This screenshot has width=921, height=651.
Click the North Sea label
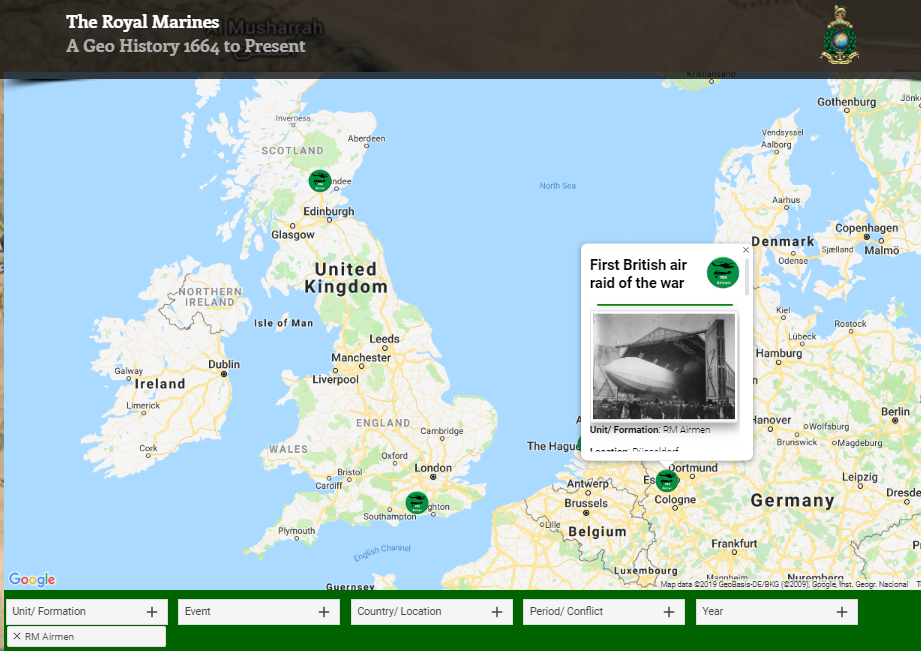pyautogui.click(x=557, y=186)
